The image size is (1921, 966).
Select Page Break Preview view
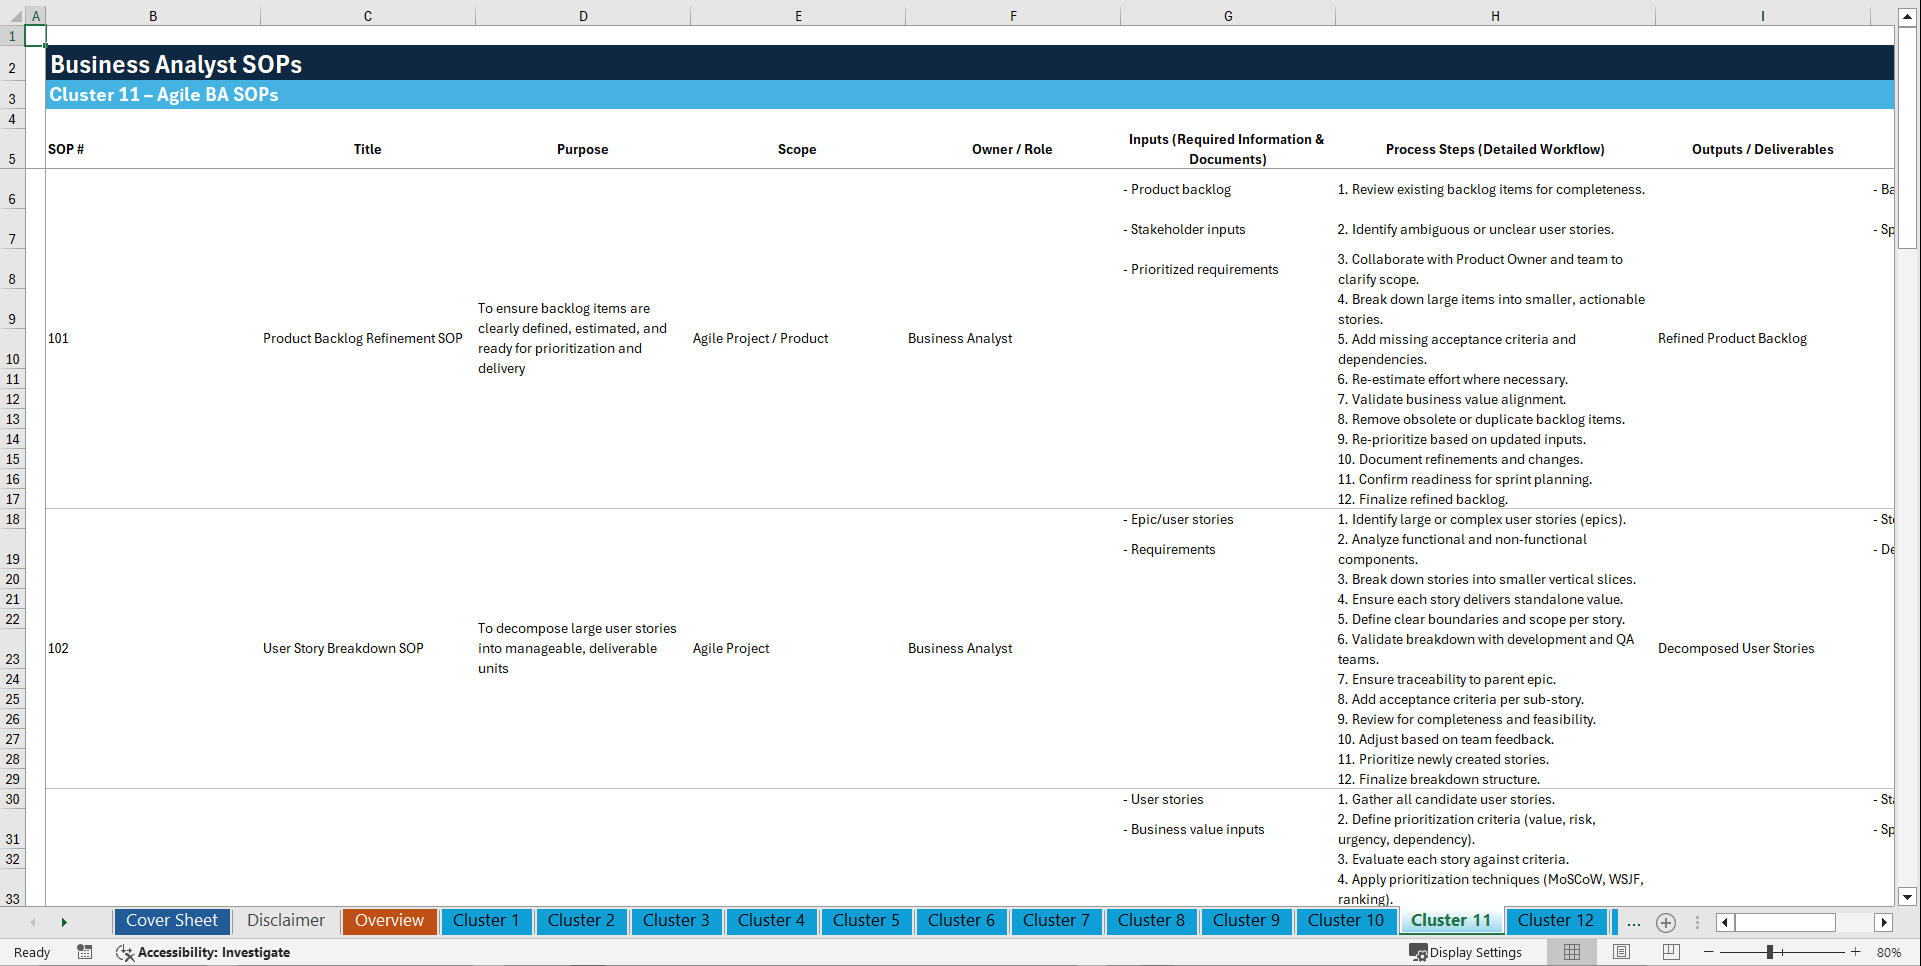[x=1670, y=952]
